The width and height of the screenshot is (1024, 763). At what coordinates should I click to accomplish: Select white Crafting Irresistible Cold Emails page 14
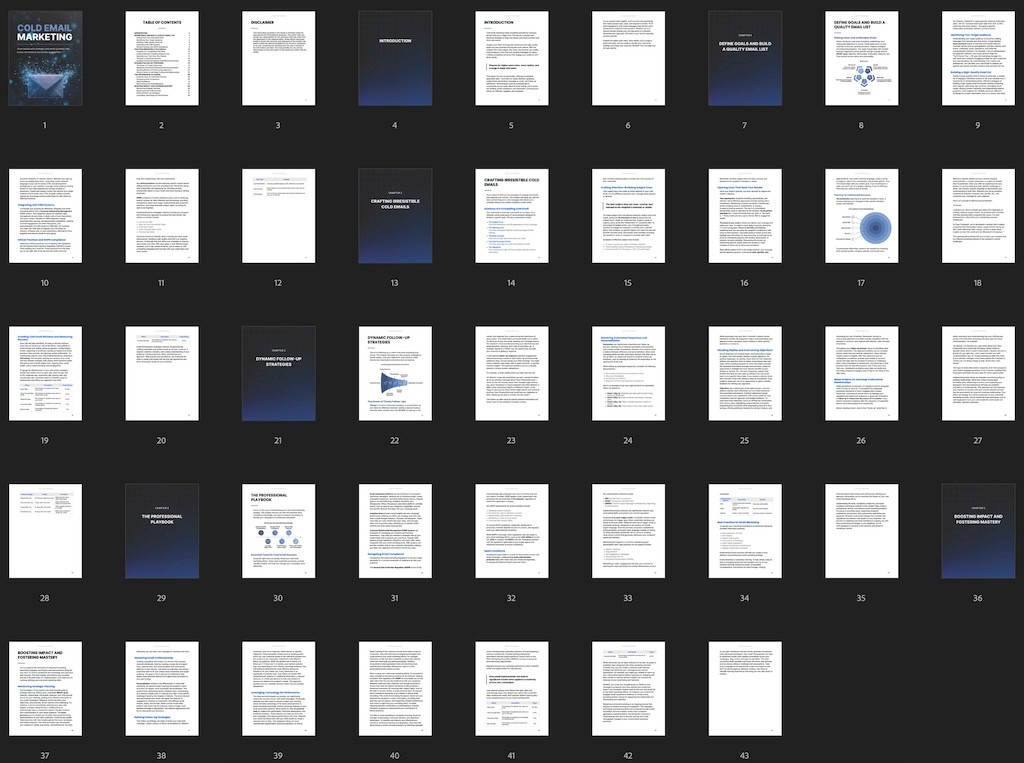tap(512, 216)
